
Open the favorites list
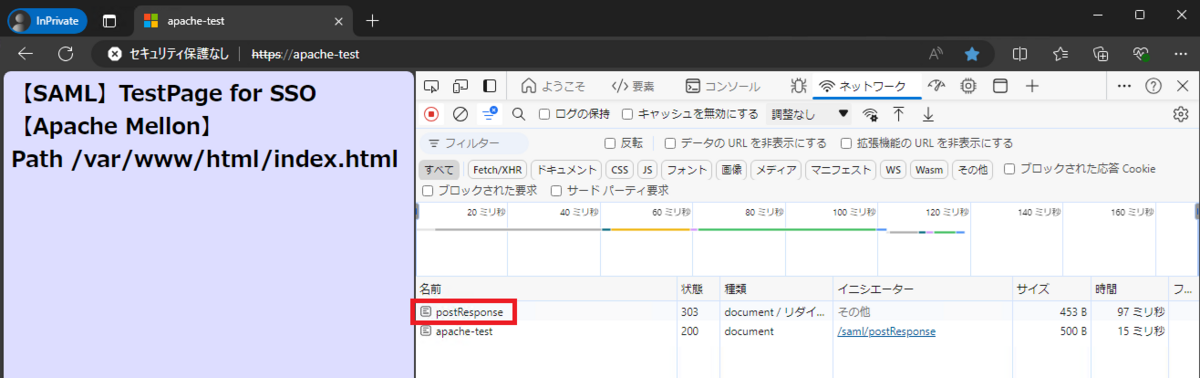pyautogui.click(x=1061, y=54)
